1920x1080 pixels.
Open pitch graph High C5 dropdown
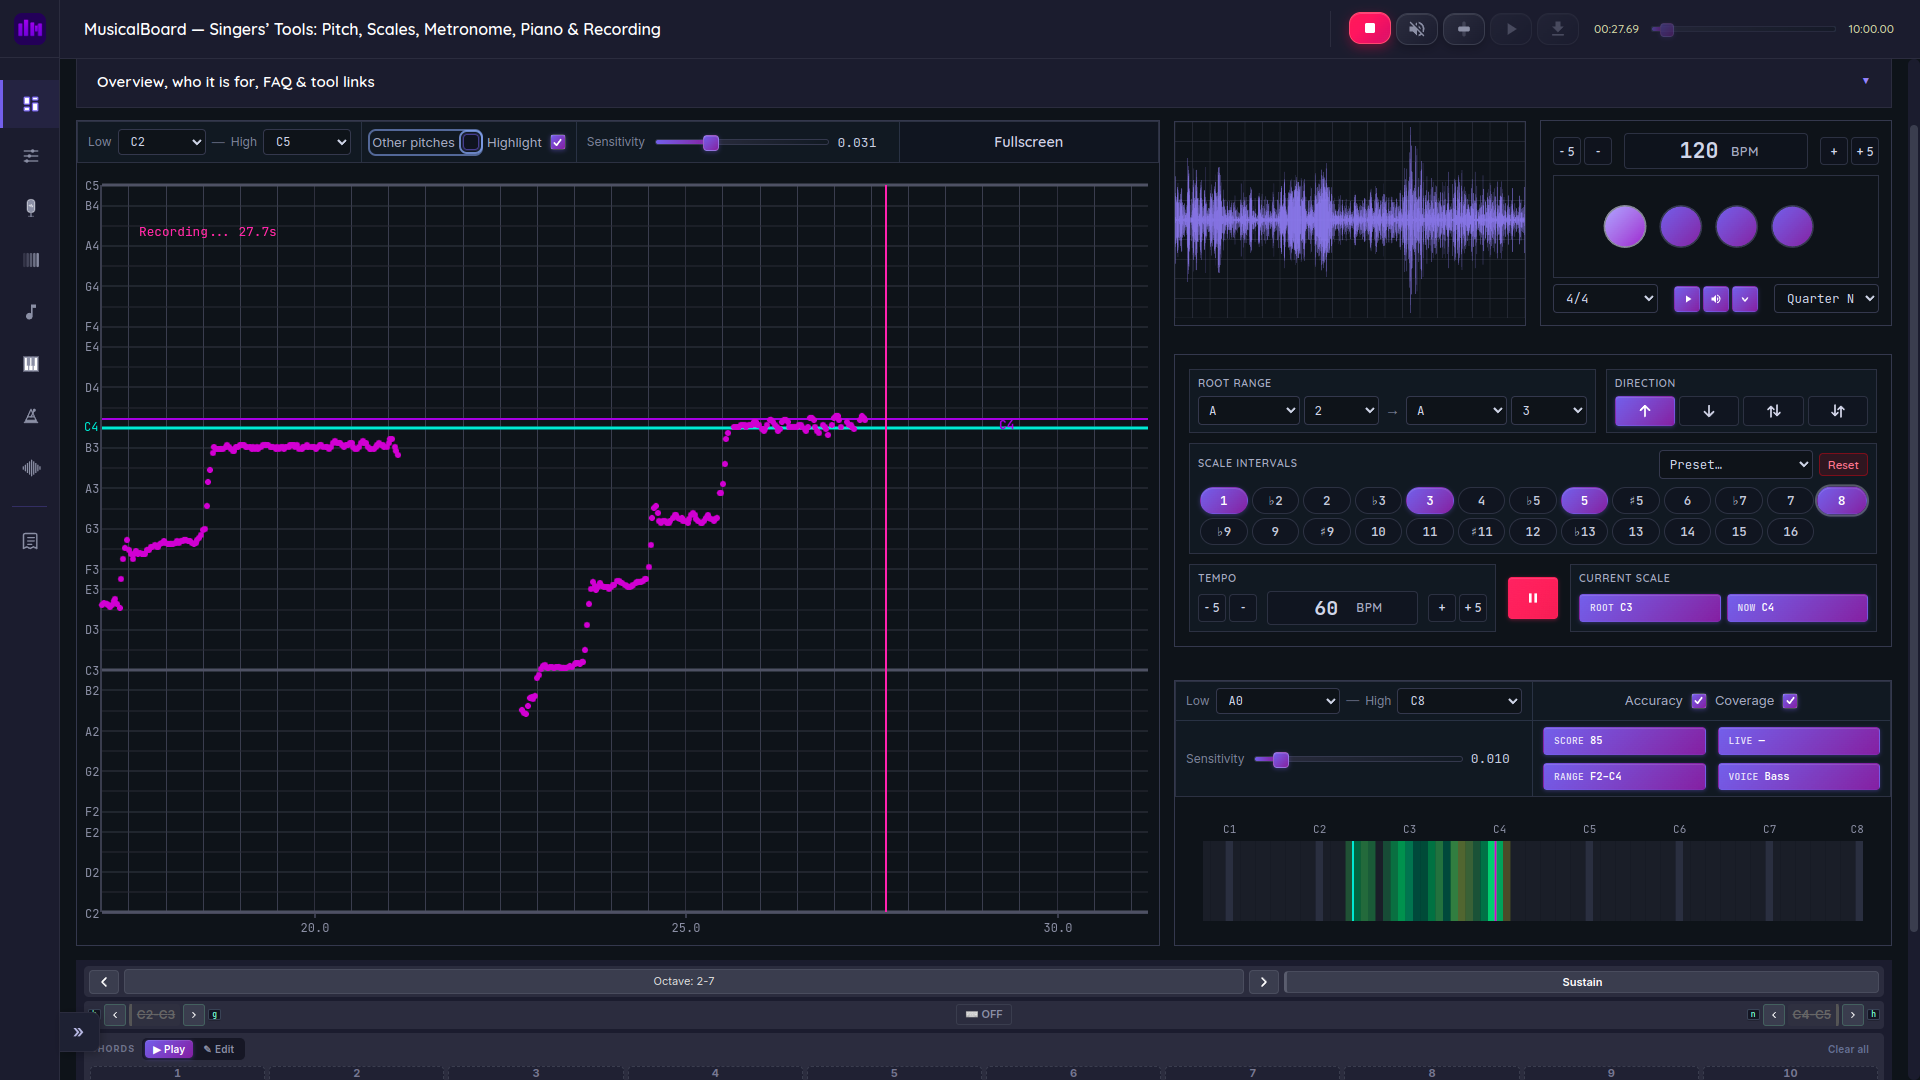307,142
